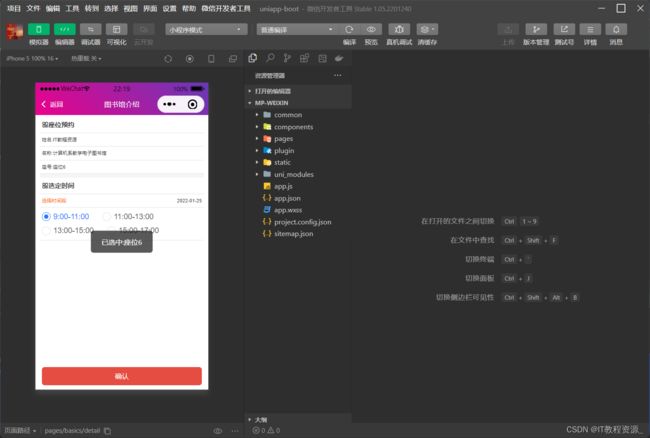The image size is (650, 438).
Task: Open the 普通编译 compile mode dropdown
Action: tap(297, 29)
